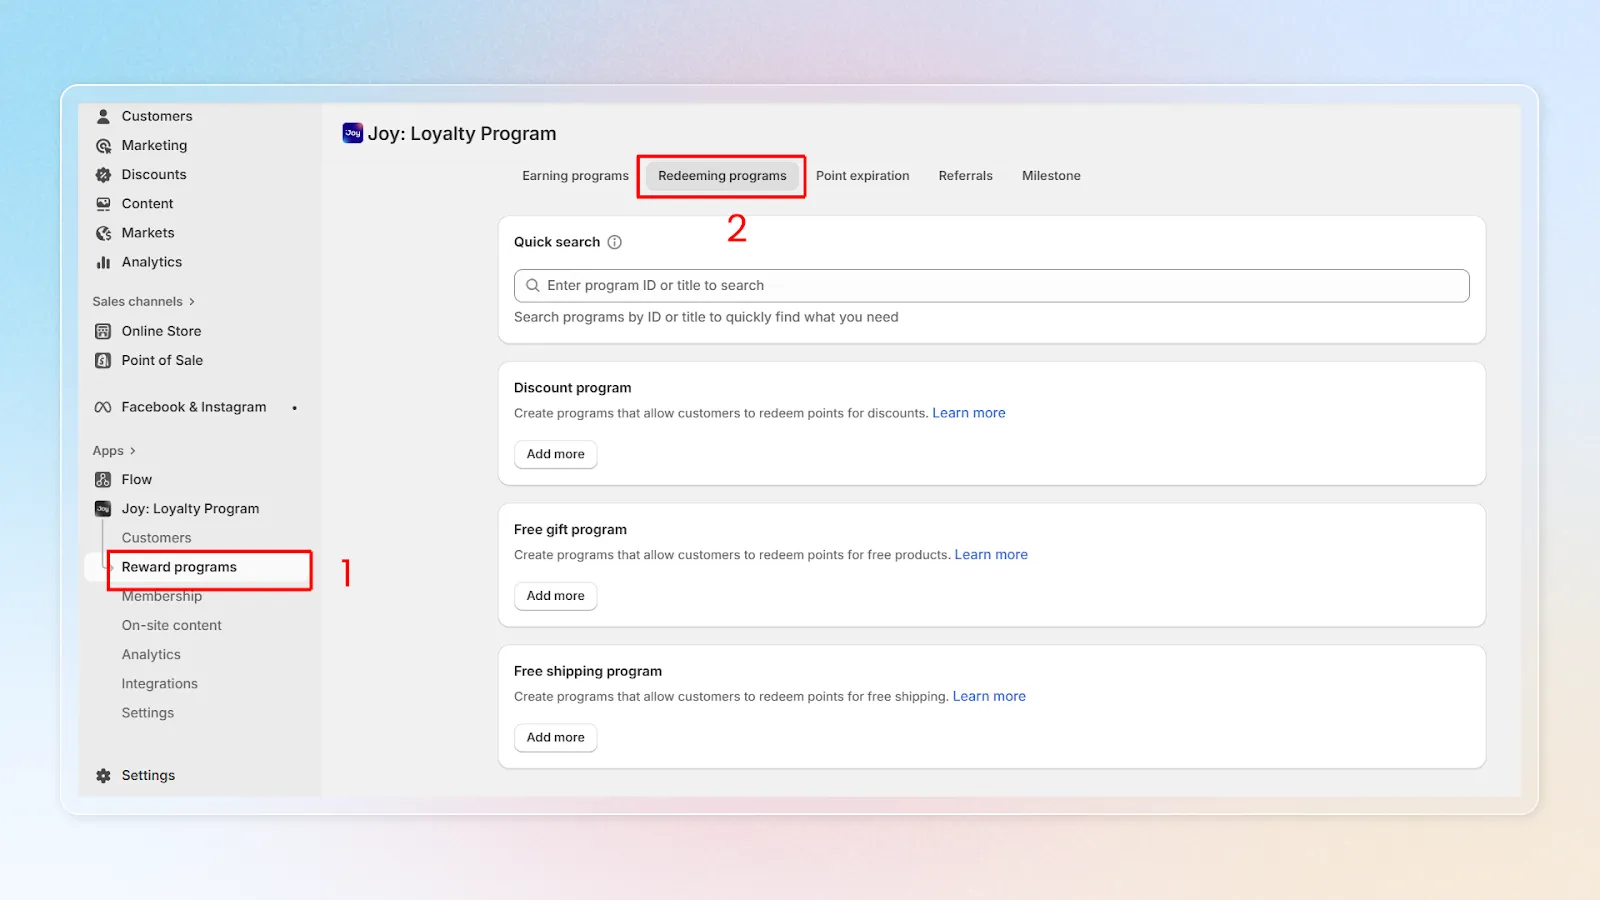Click the Flow app icon
The height and width of the screenshot is (900, 1600).
pos(103,480)
